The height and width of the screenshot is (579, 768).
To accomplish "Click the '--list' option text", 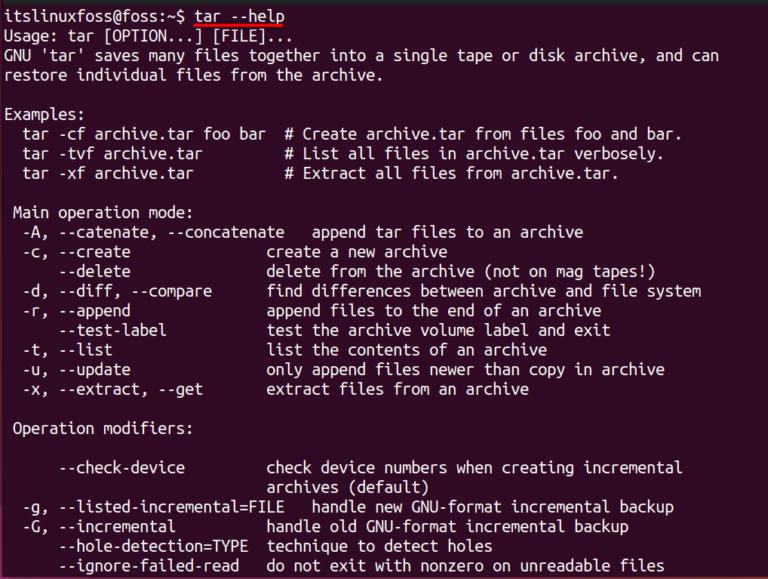I will pyautogui.click(x=86, y=349).
